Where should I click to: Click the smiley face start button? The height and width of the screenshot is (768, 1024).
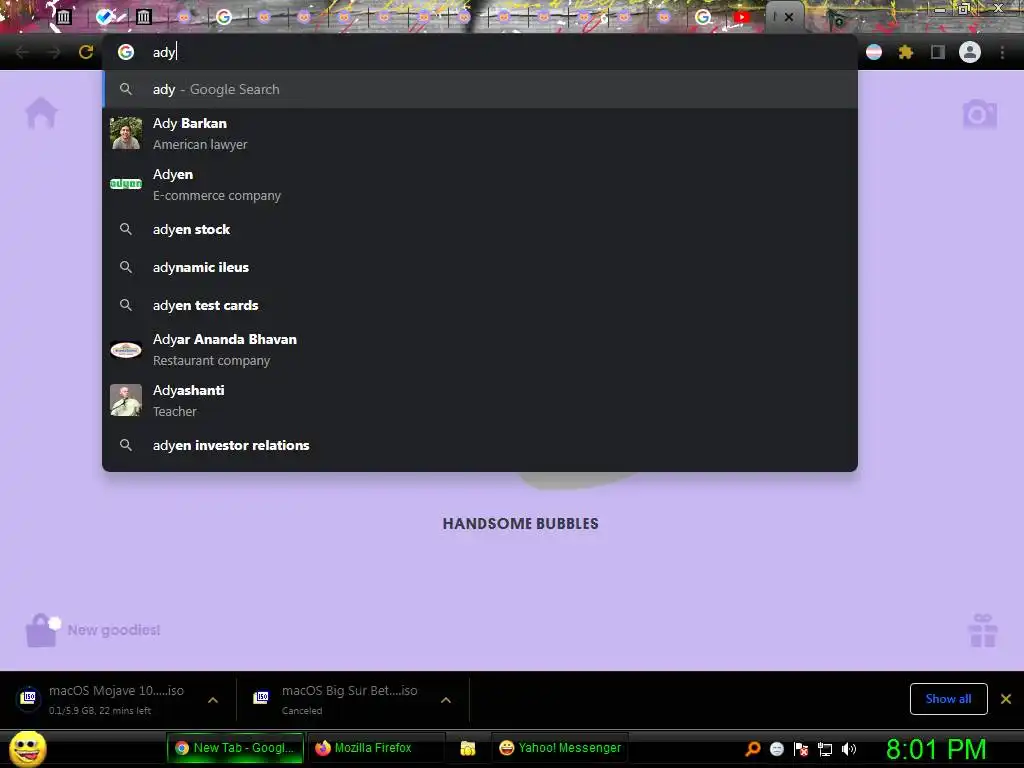point(27,749)
